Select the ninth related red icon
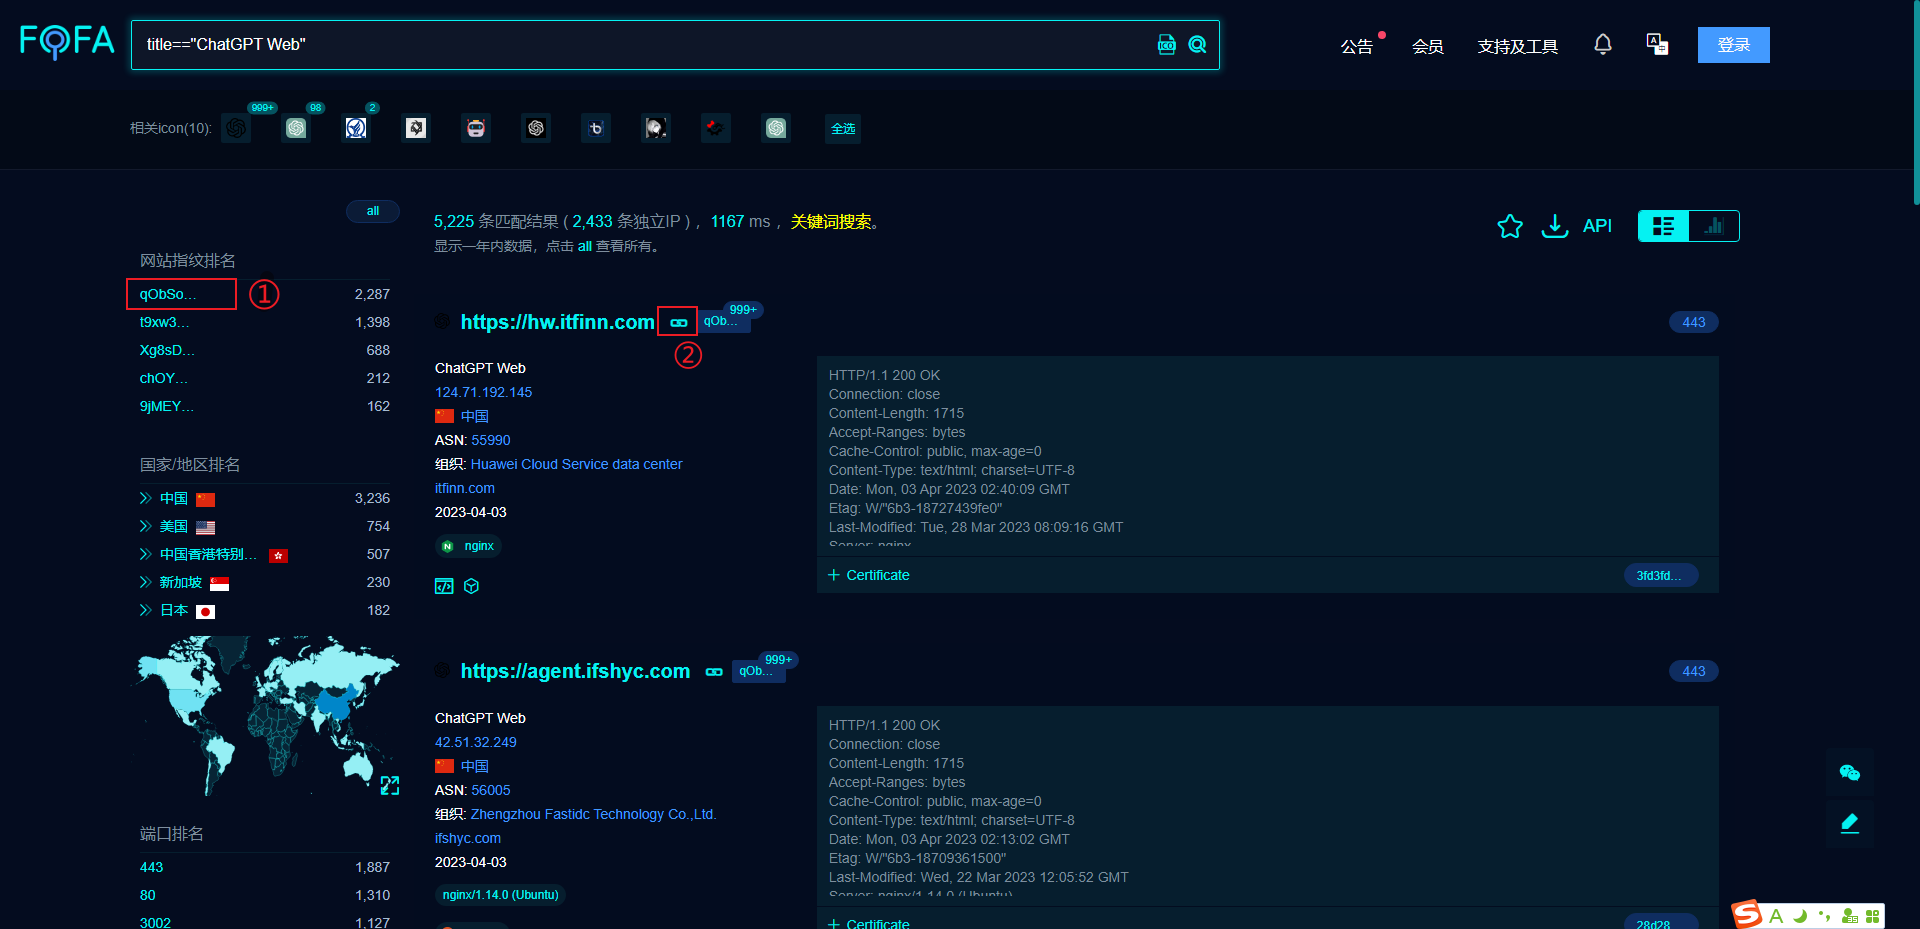1920x929 pixels. point(716,128)
